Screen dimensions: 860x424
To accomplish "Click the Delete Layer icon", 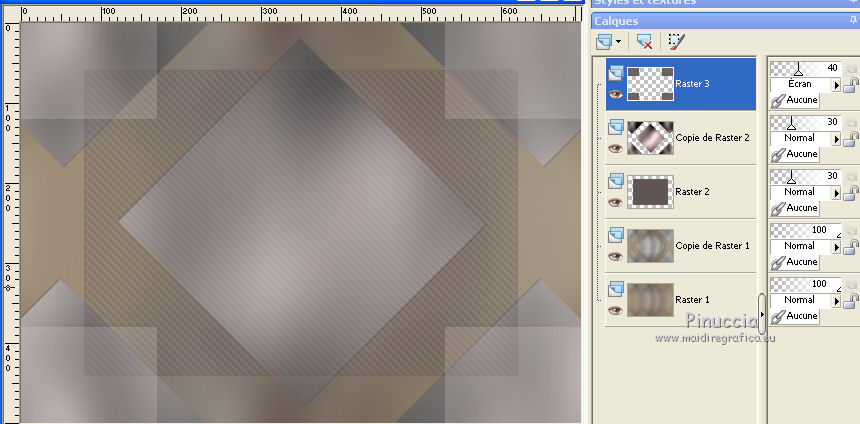I will pos(644,42).
